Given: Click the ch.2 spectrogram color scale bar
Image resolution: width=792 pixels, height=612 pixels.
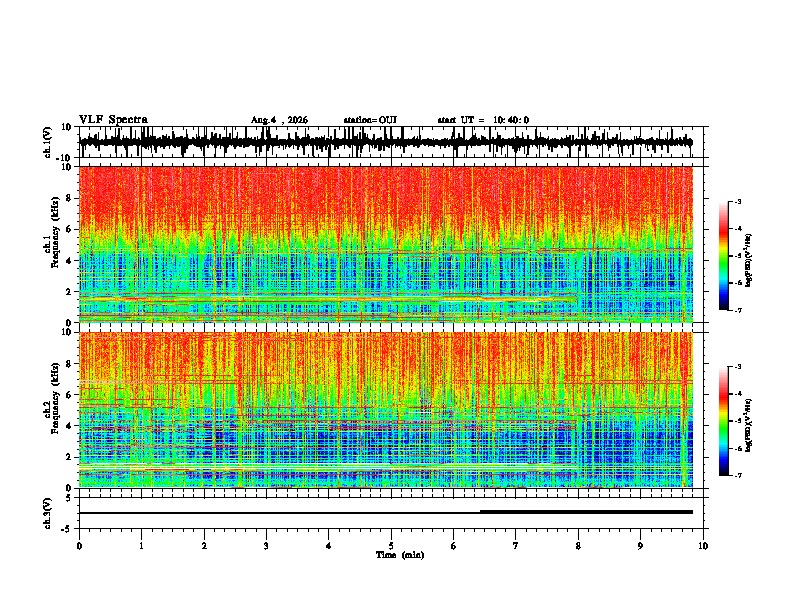Looking at the screenshot, I should click(x=723, y=421).
